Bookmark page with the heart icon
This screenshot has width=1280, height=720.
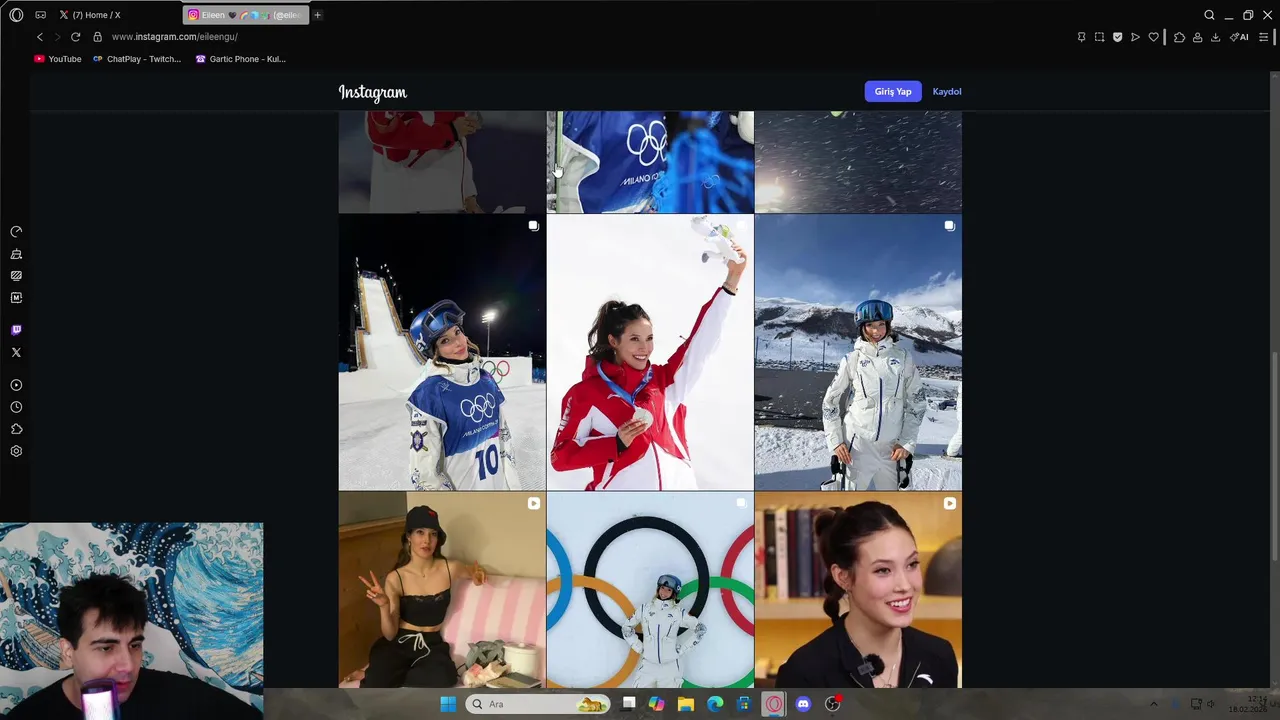1153,37
